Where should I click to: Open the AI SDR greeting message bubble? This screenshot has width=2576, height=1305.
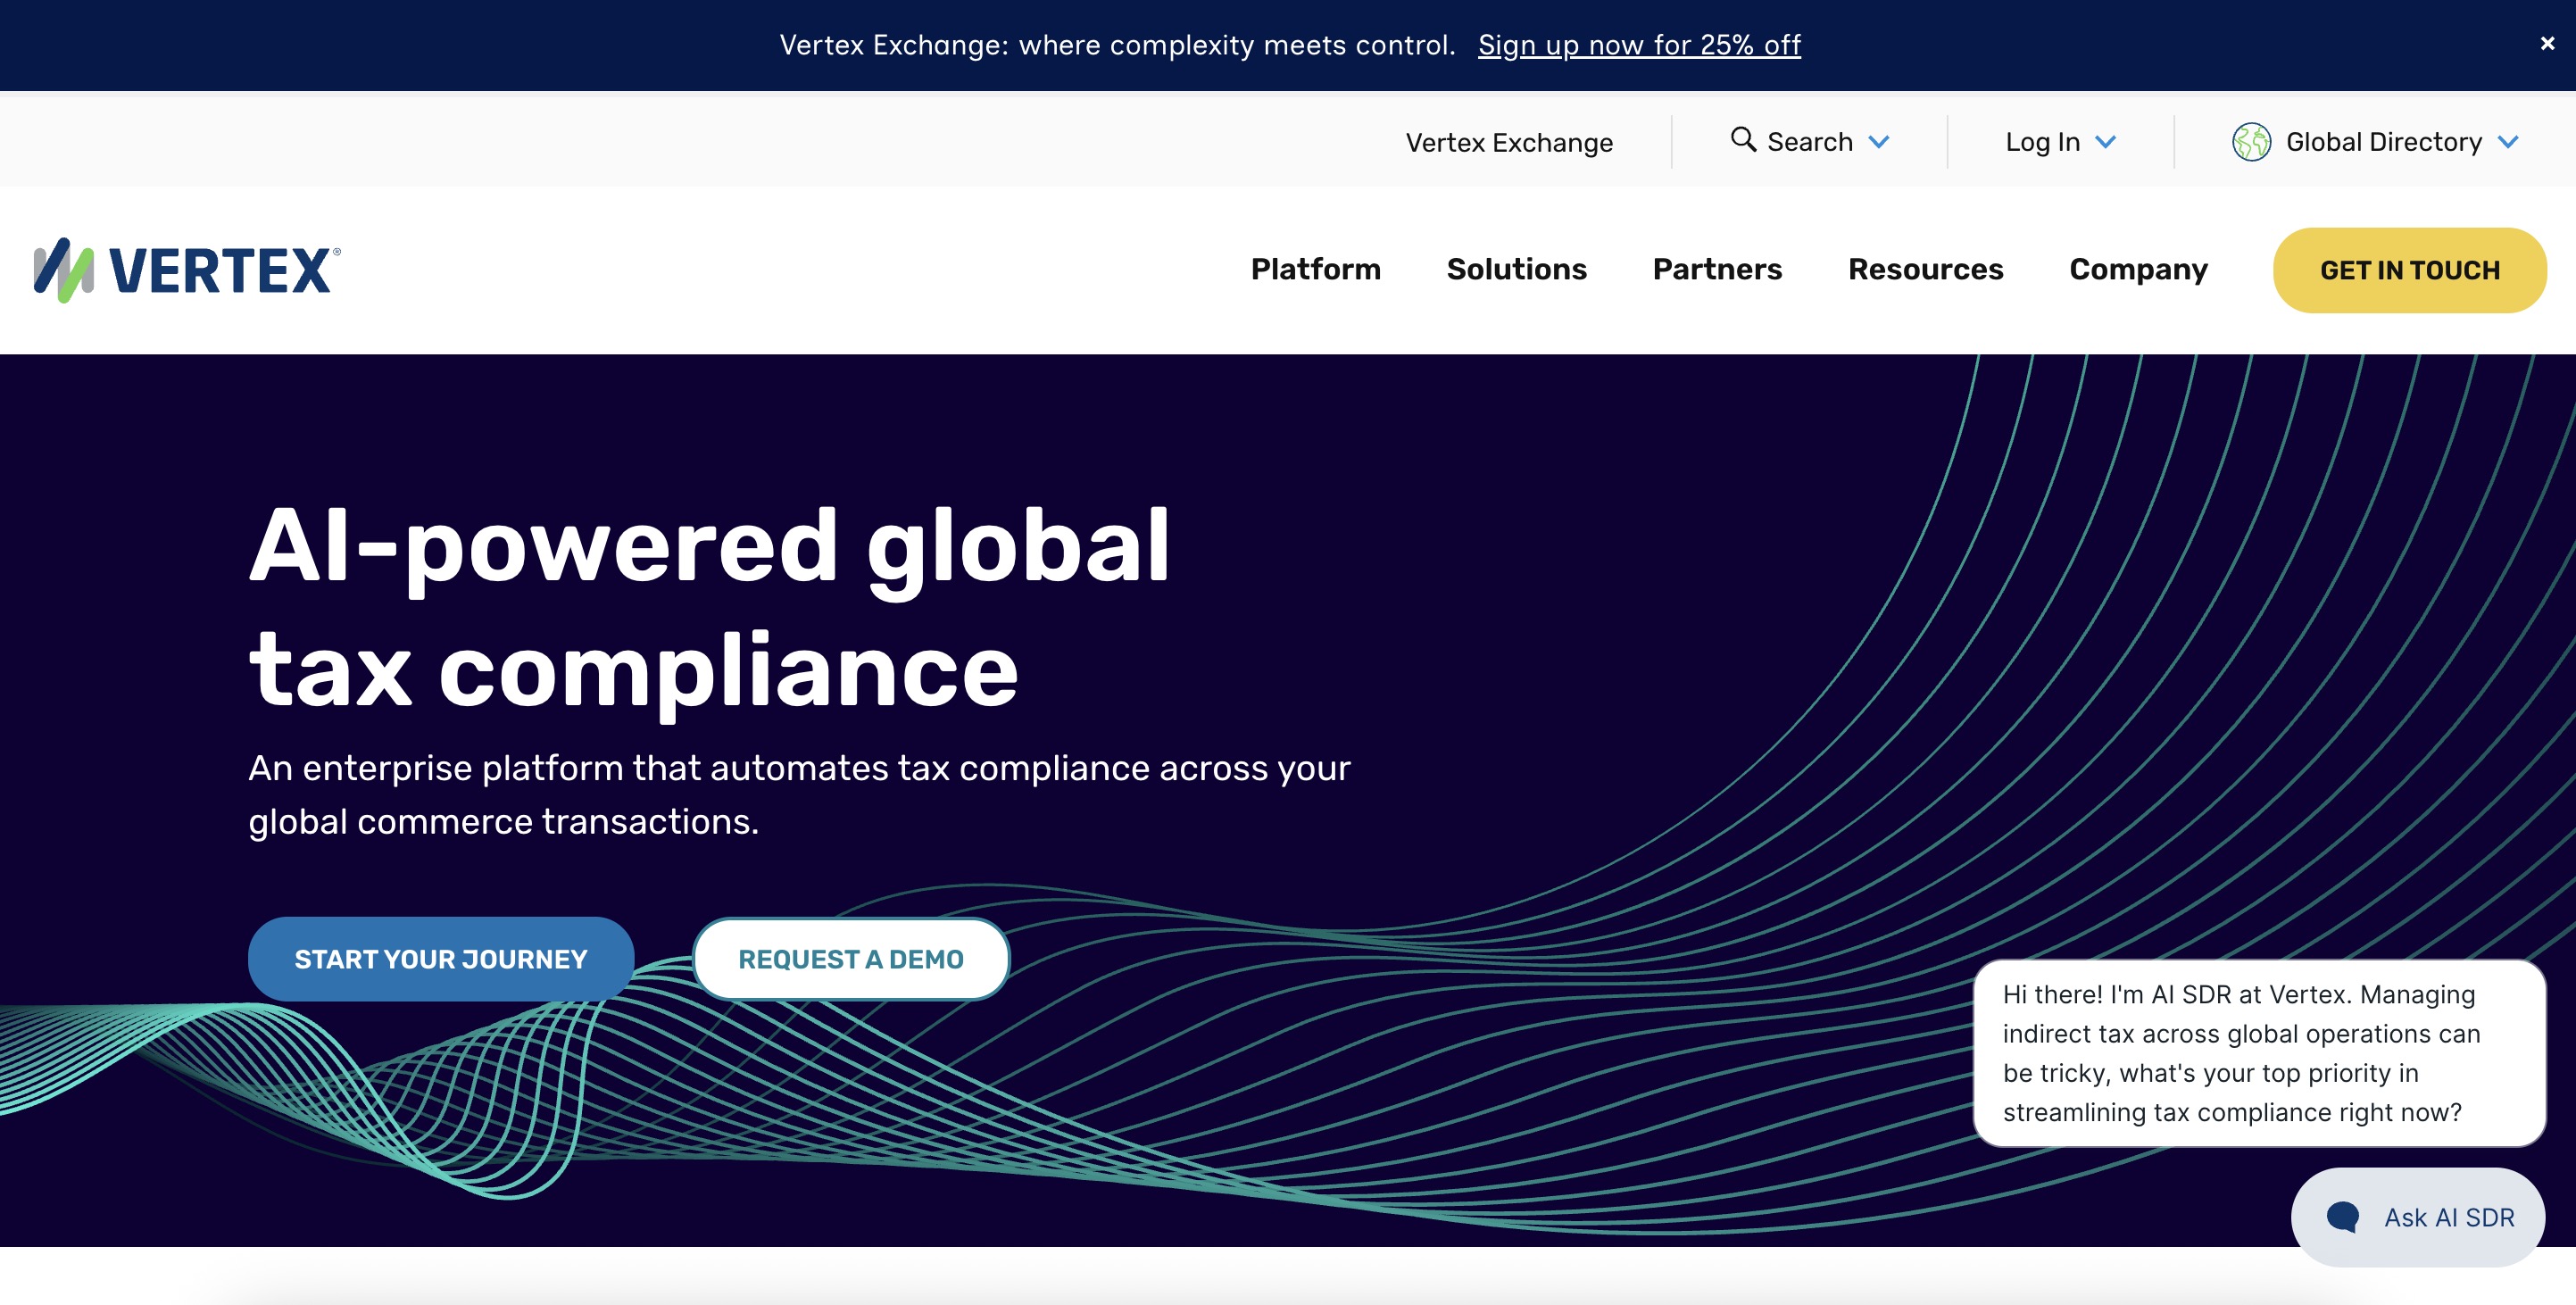pos(2259,1053)
